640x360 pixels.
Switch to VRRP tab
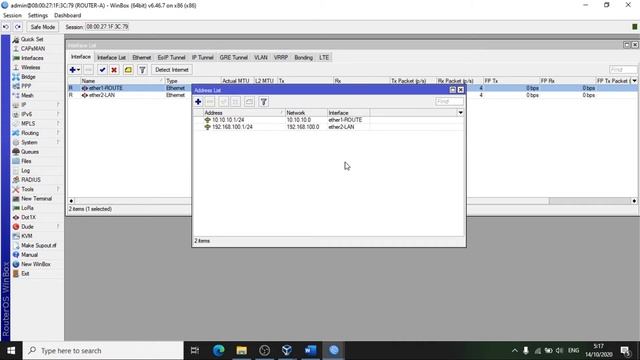pyautogui.click(x=281, y=58)
